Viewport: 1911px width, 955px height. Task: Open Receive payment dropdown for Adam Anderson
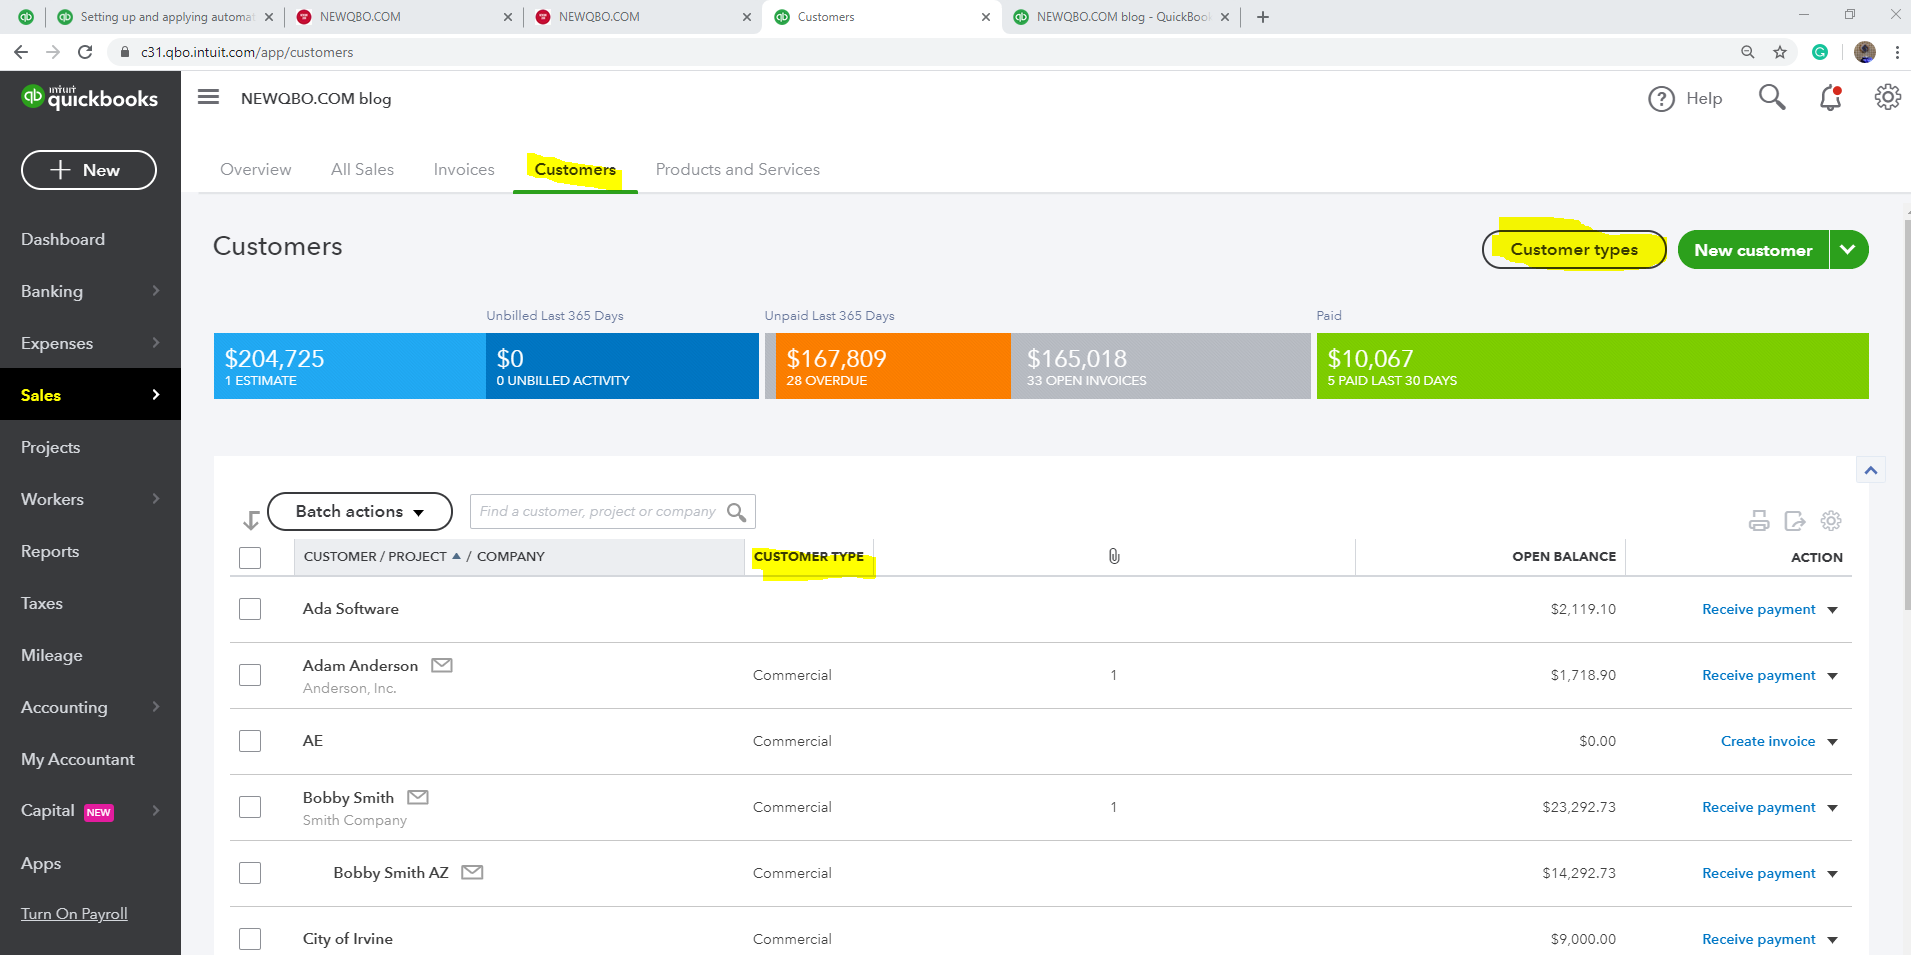[1833, 675]
